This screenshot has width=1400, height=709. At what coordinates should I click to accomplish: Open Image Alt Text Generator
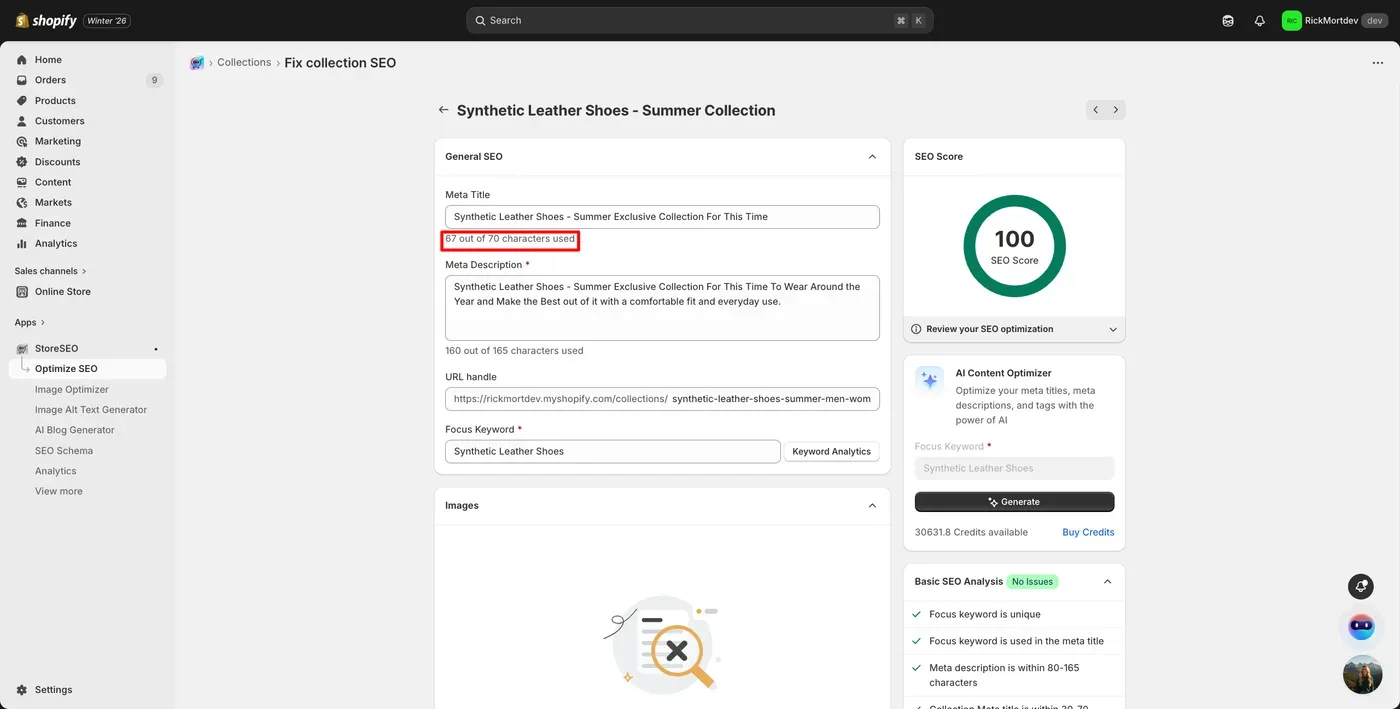(x=91, y=410)
